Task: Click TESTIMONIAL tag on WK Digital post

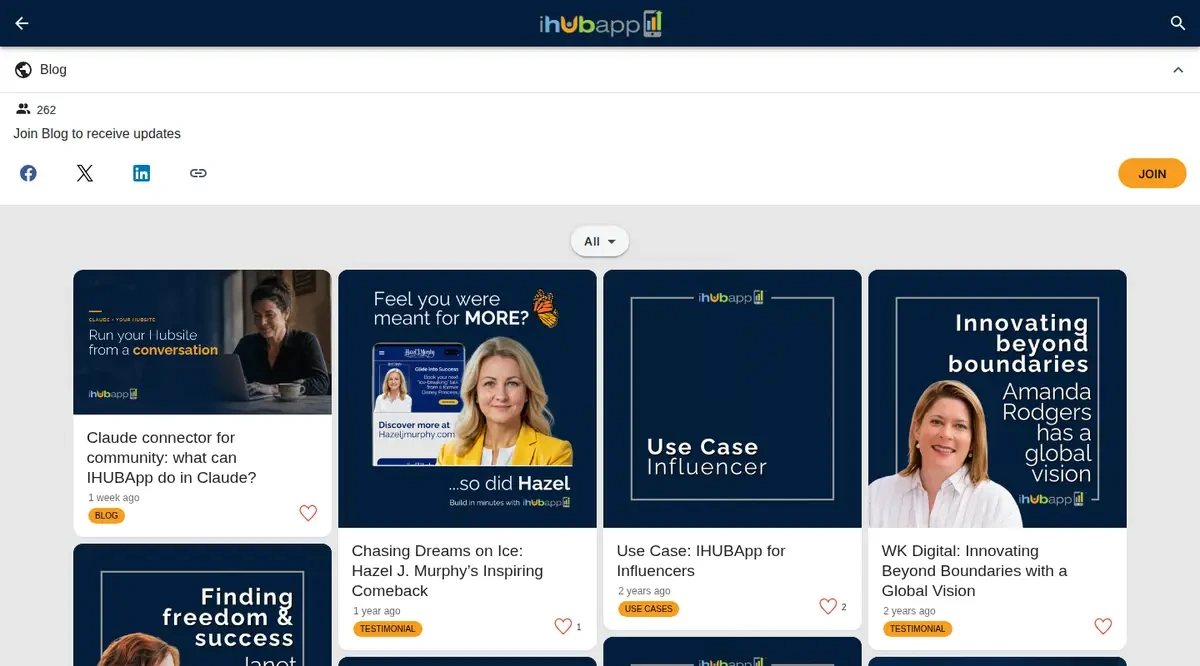Action: [x=917, y=629]
